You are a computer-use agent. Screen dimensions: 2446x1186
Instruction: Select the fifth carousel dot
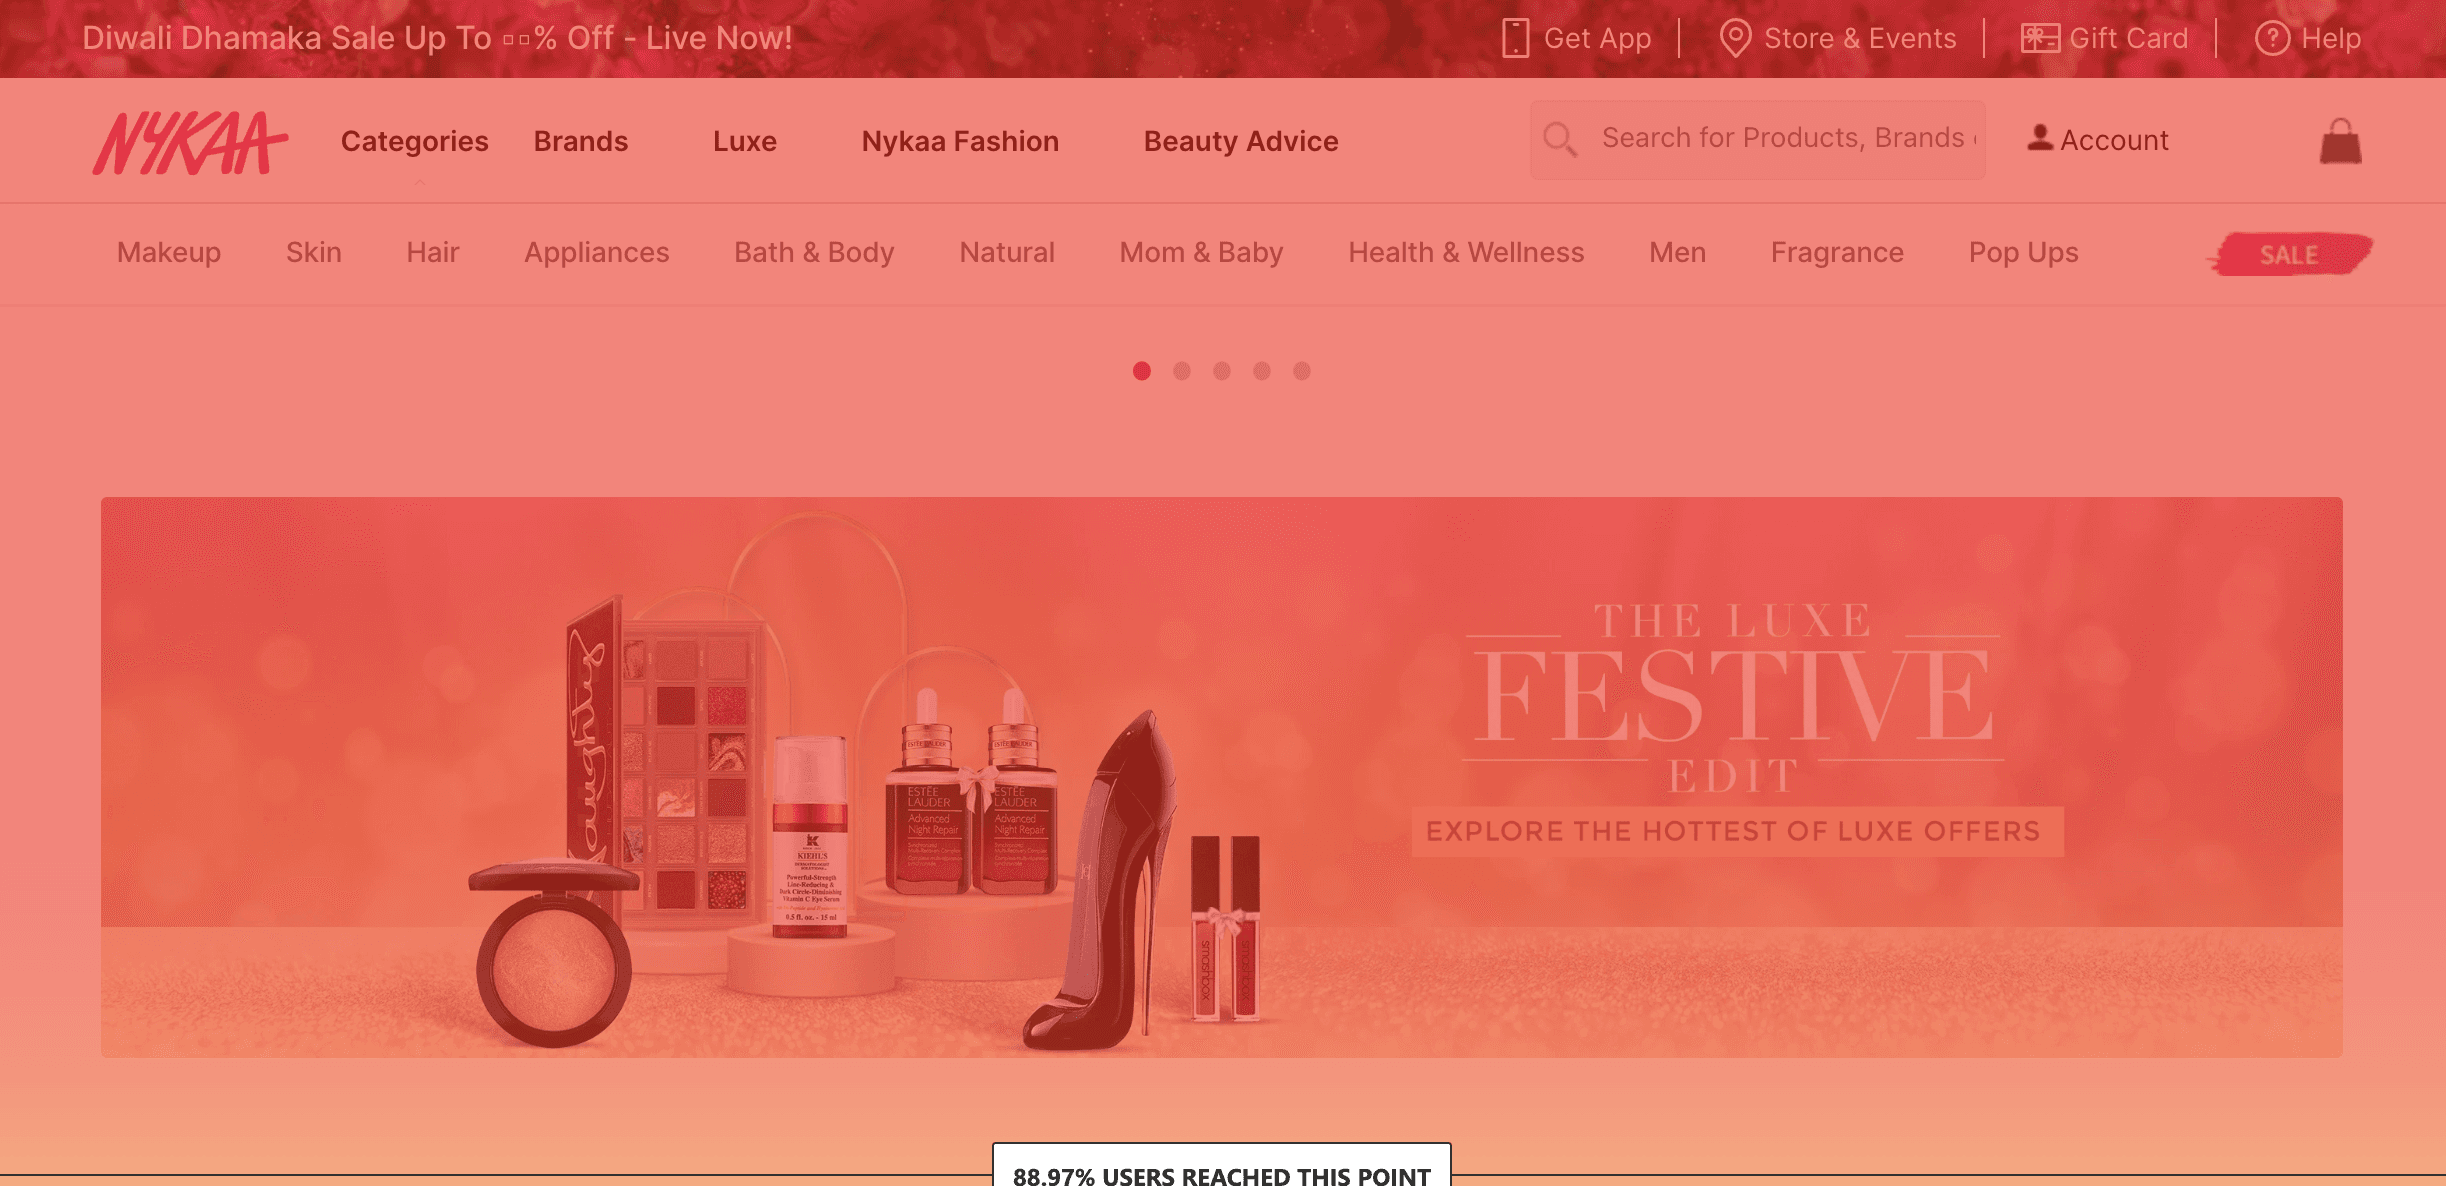point(1302,371)
